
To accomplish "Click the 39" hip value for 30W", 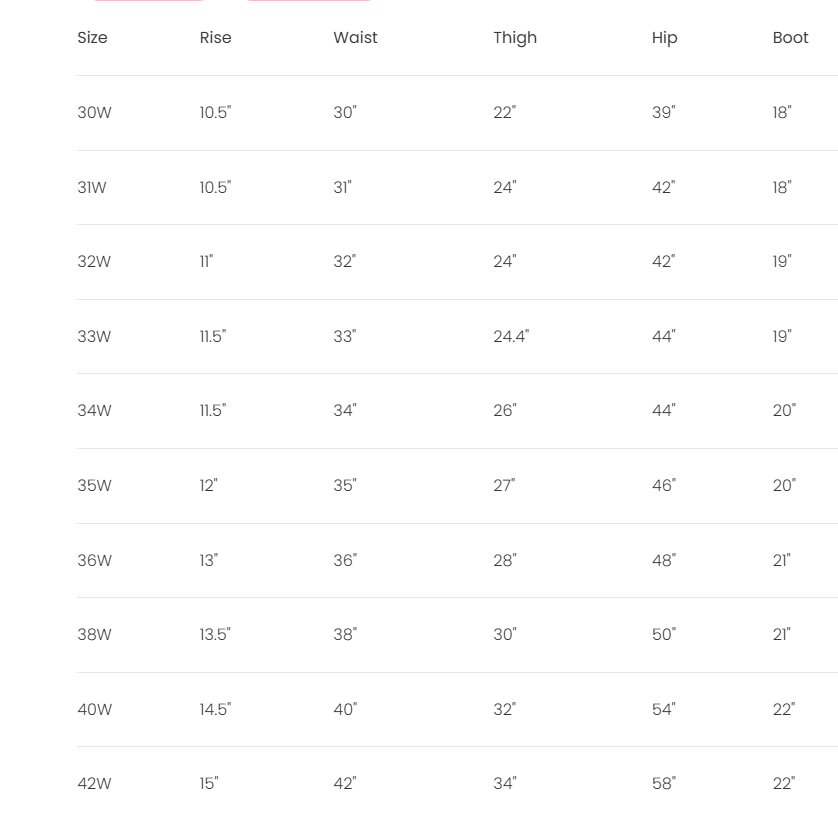I will tap(664, 113).
